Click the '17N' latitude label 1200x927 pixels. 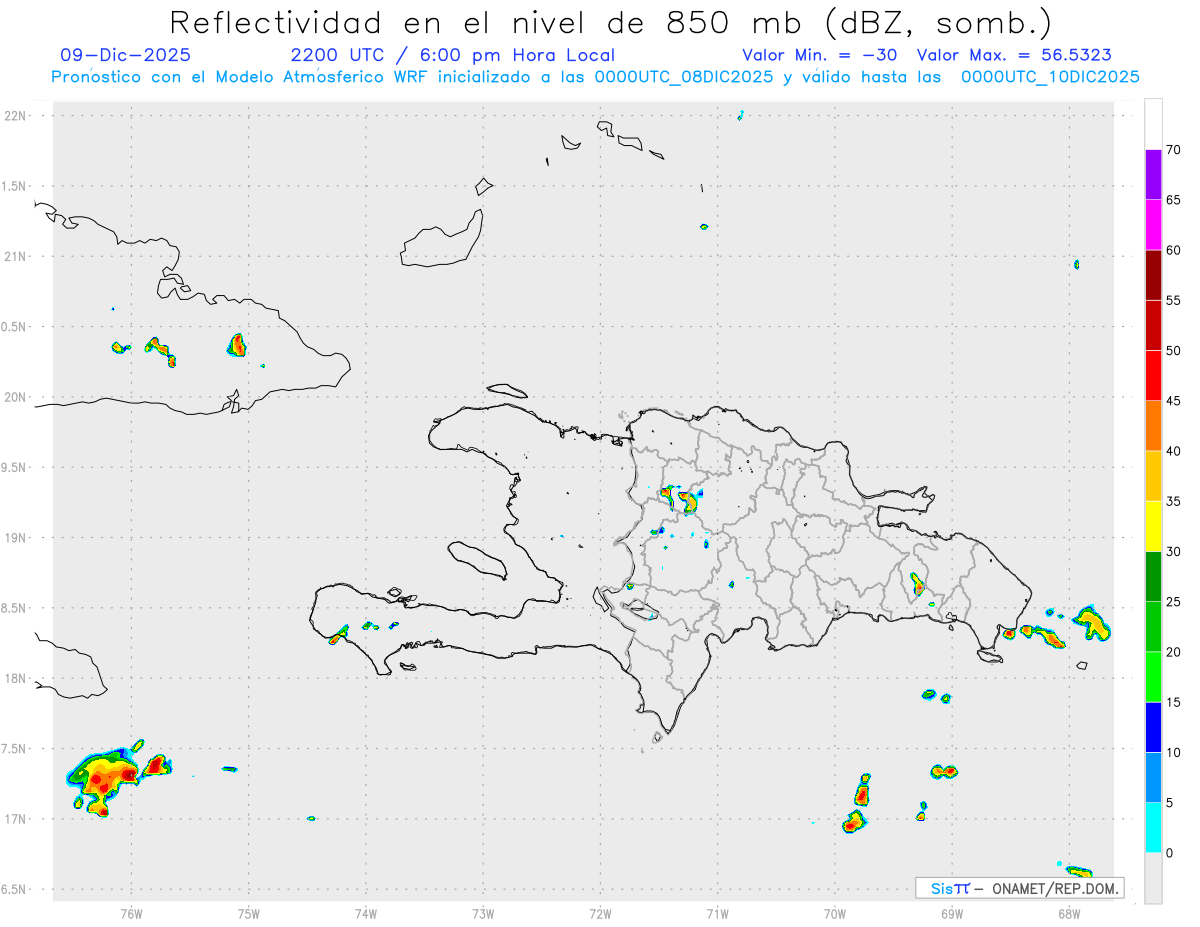point(15,819)
